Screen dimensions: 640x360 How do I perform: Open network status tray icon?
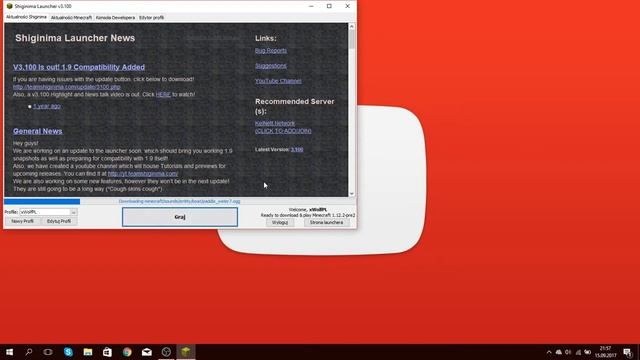[x=578, y=352]
